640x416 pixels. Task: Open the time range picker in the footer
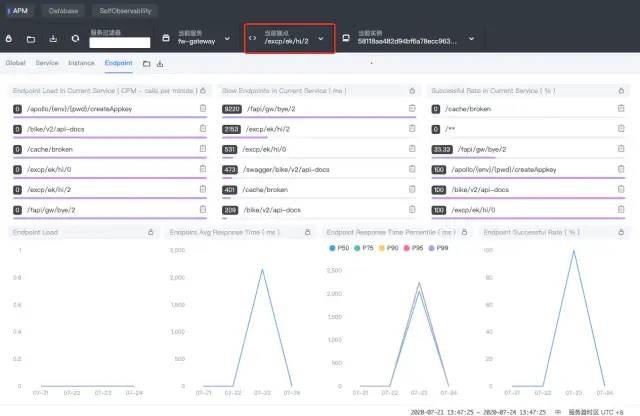tap(478, 412)
